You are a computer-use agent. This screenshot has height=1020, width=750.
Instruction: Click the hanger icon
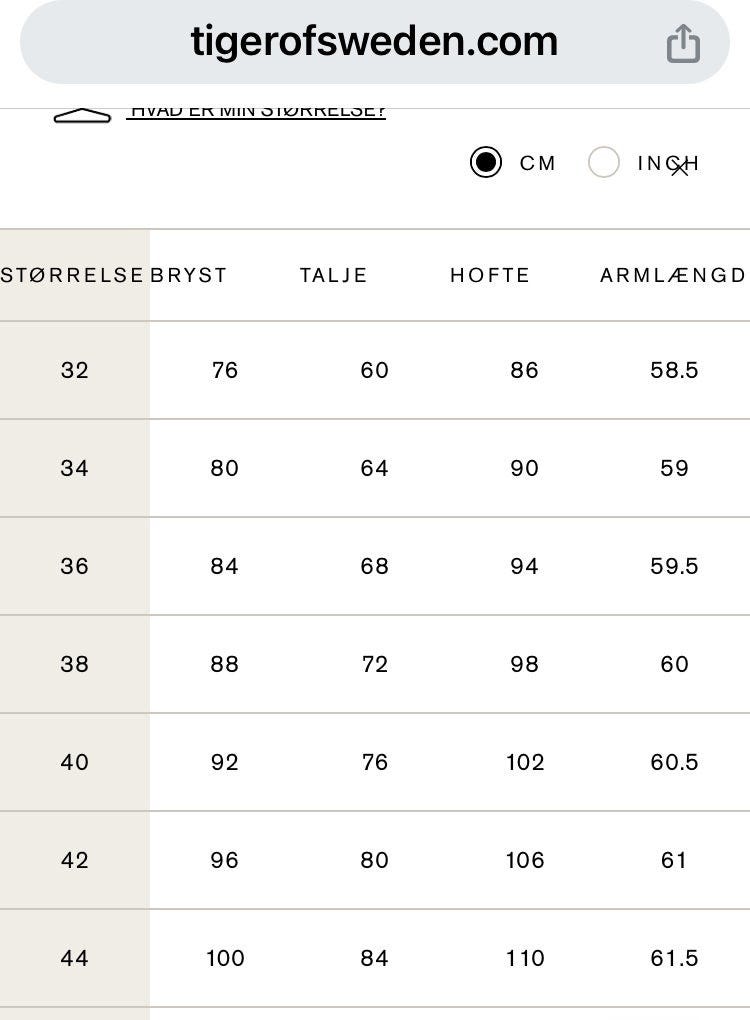point(82,116)
